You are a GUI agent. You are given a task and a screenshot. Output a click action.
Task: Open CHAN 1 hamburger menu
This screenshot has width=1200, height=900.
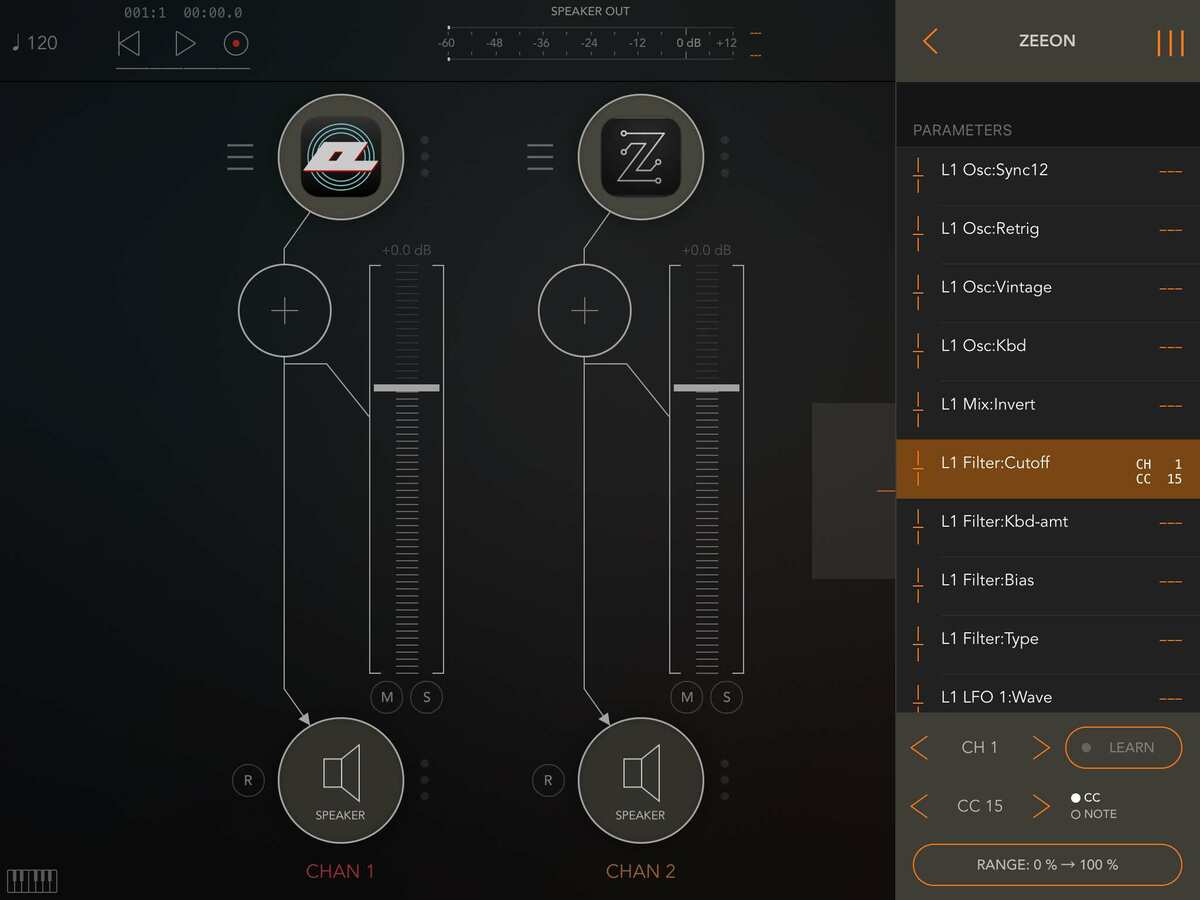[x=240, y=157]
